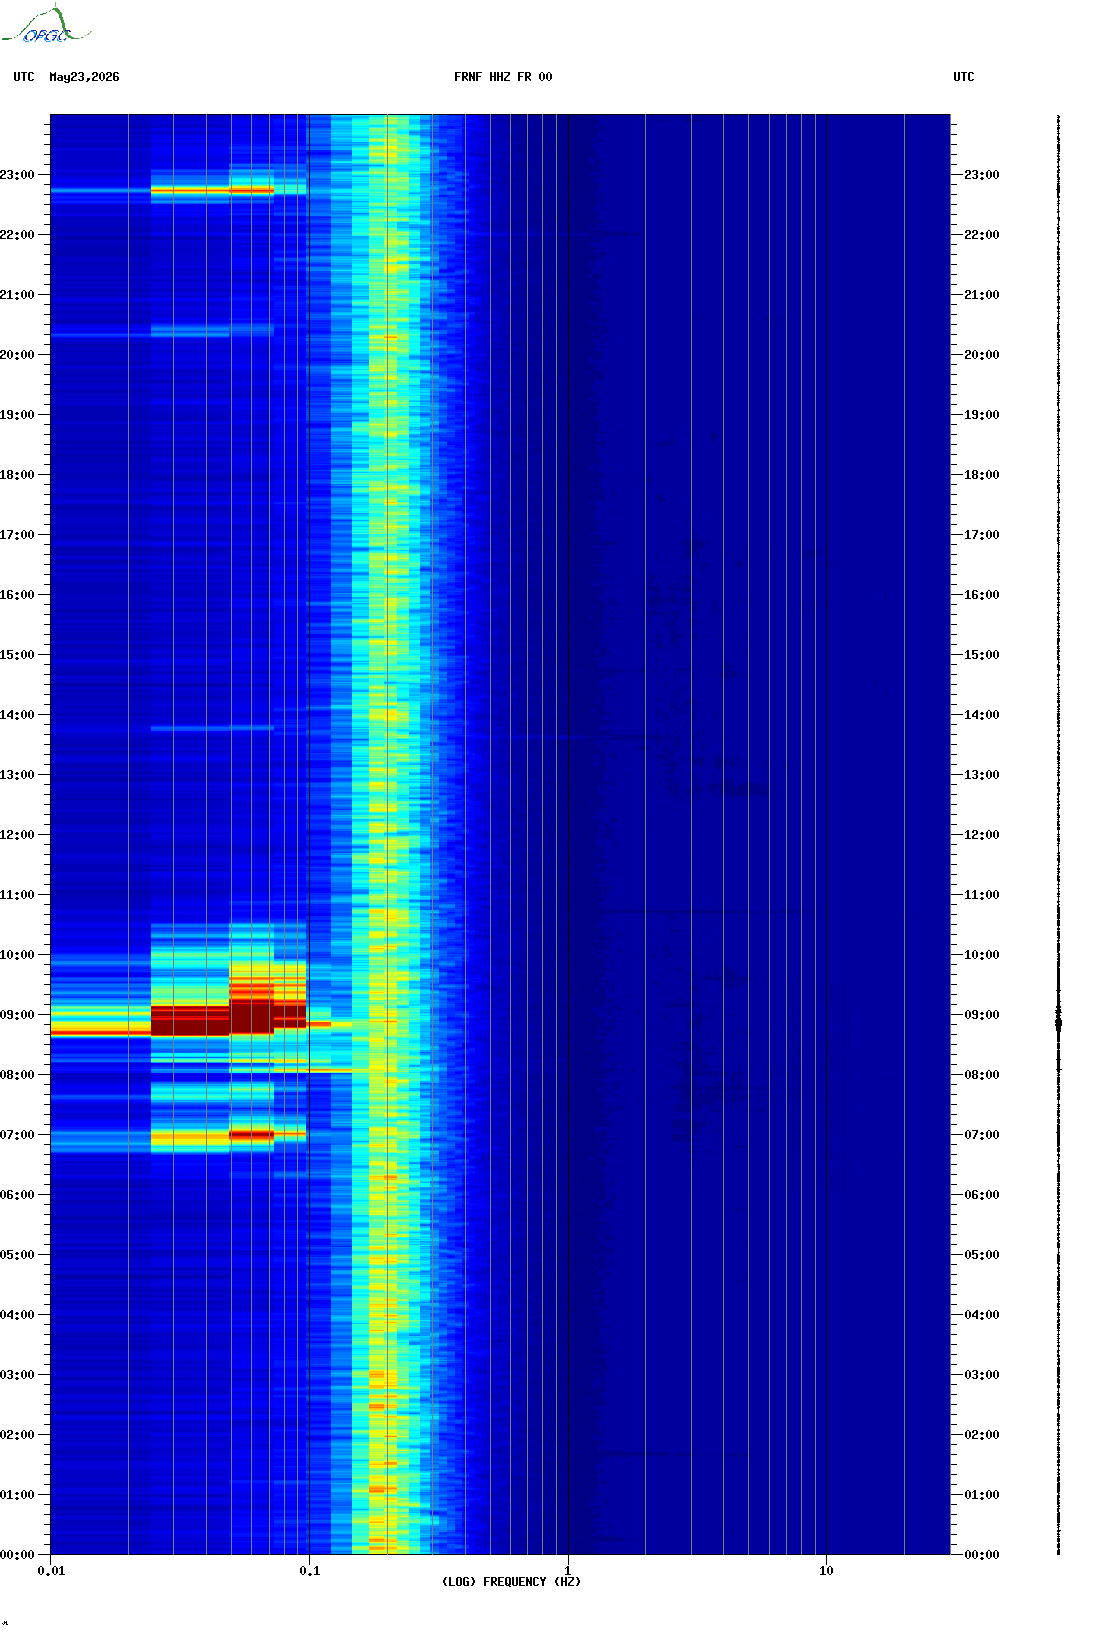Click the left 09:00 time axis label
Image resolution: width=1102 pixels, height=1634 pixels.
tap(17, 1015)
